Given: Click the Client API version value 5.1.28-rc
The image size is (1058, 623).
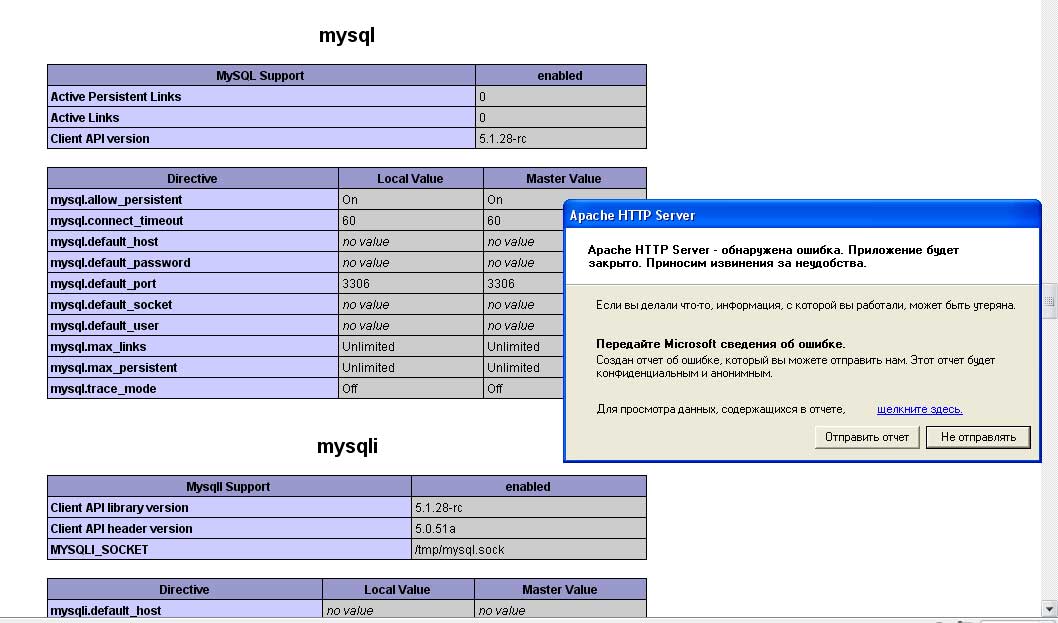Looking at the screenshot, I should (503, 139).
